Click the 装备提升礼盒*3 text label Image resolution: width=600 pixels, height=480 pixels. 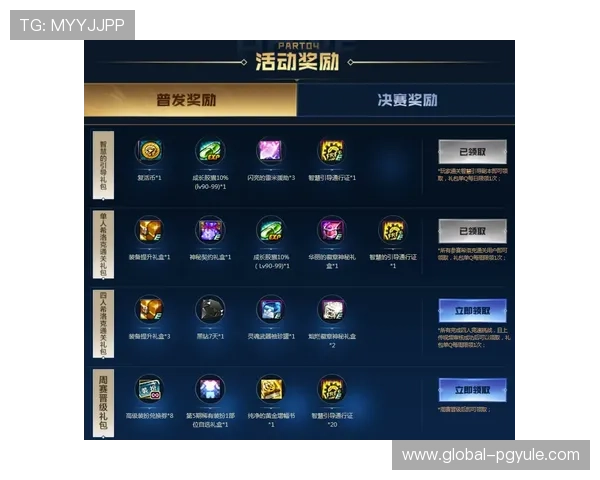[149, 336]
